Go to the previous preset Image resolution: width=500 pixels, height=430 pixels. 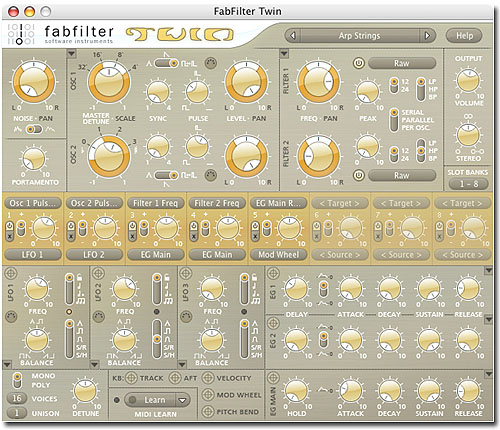coord(293,36)
